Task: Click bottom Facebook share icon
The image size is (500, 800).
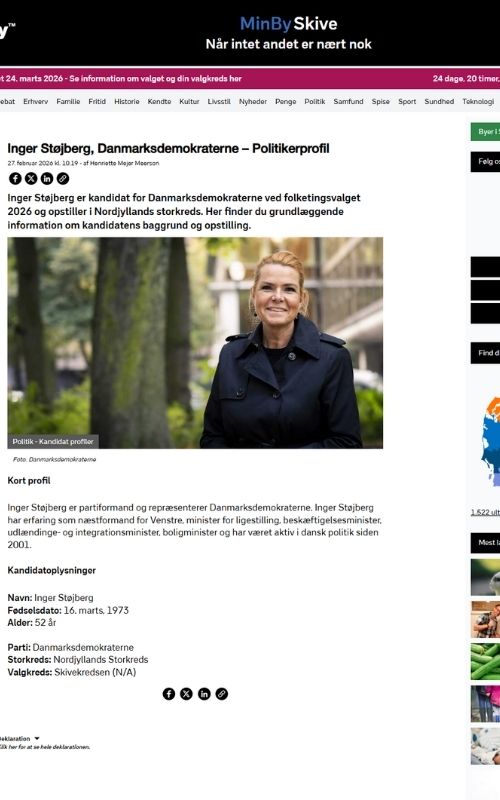Action: 168,694
